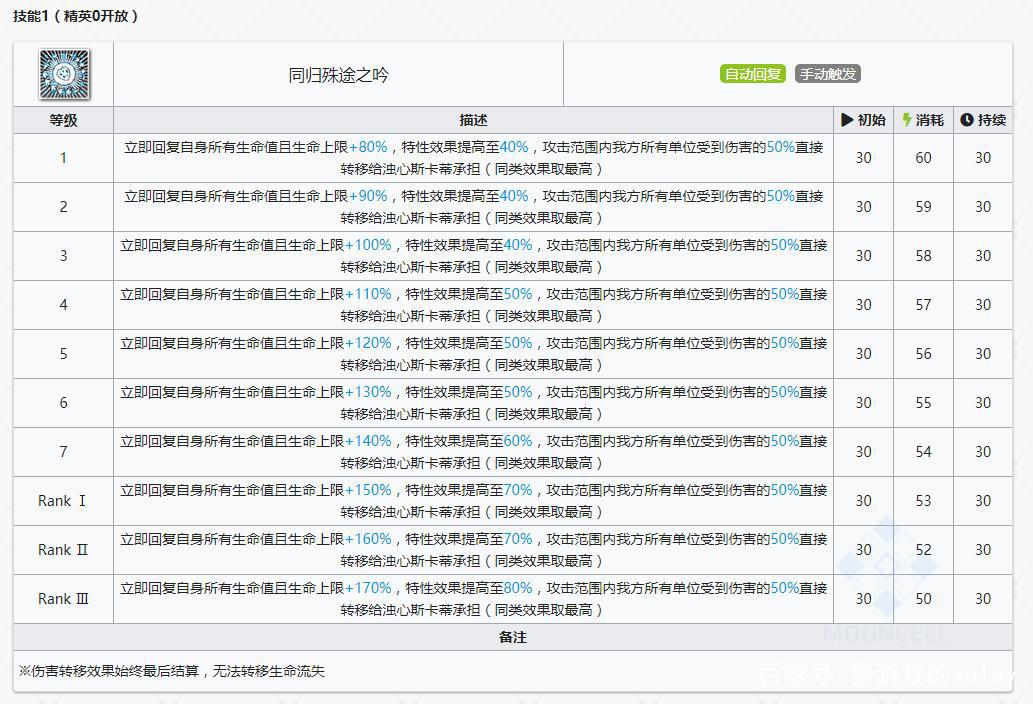Image resolution: width=1033 pixels, height=704 pixels.
Task: Click the 同归殊途之吟 skill icon image
Action: coord(64,74)
